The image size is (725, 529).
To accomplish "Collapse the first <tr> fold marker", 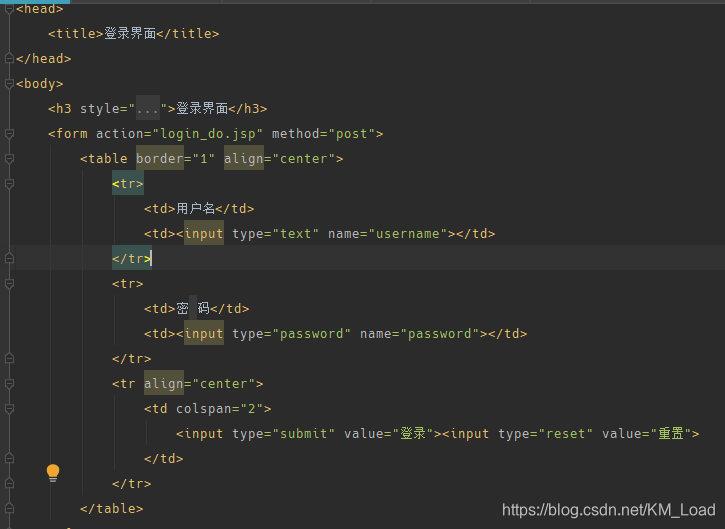I will click(x=9, y=183).
